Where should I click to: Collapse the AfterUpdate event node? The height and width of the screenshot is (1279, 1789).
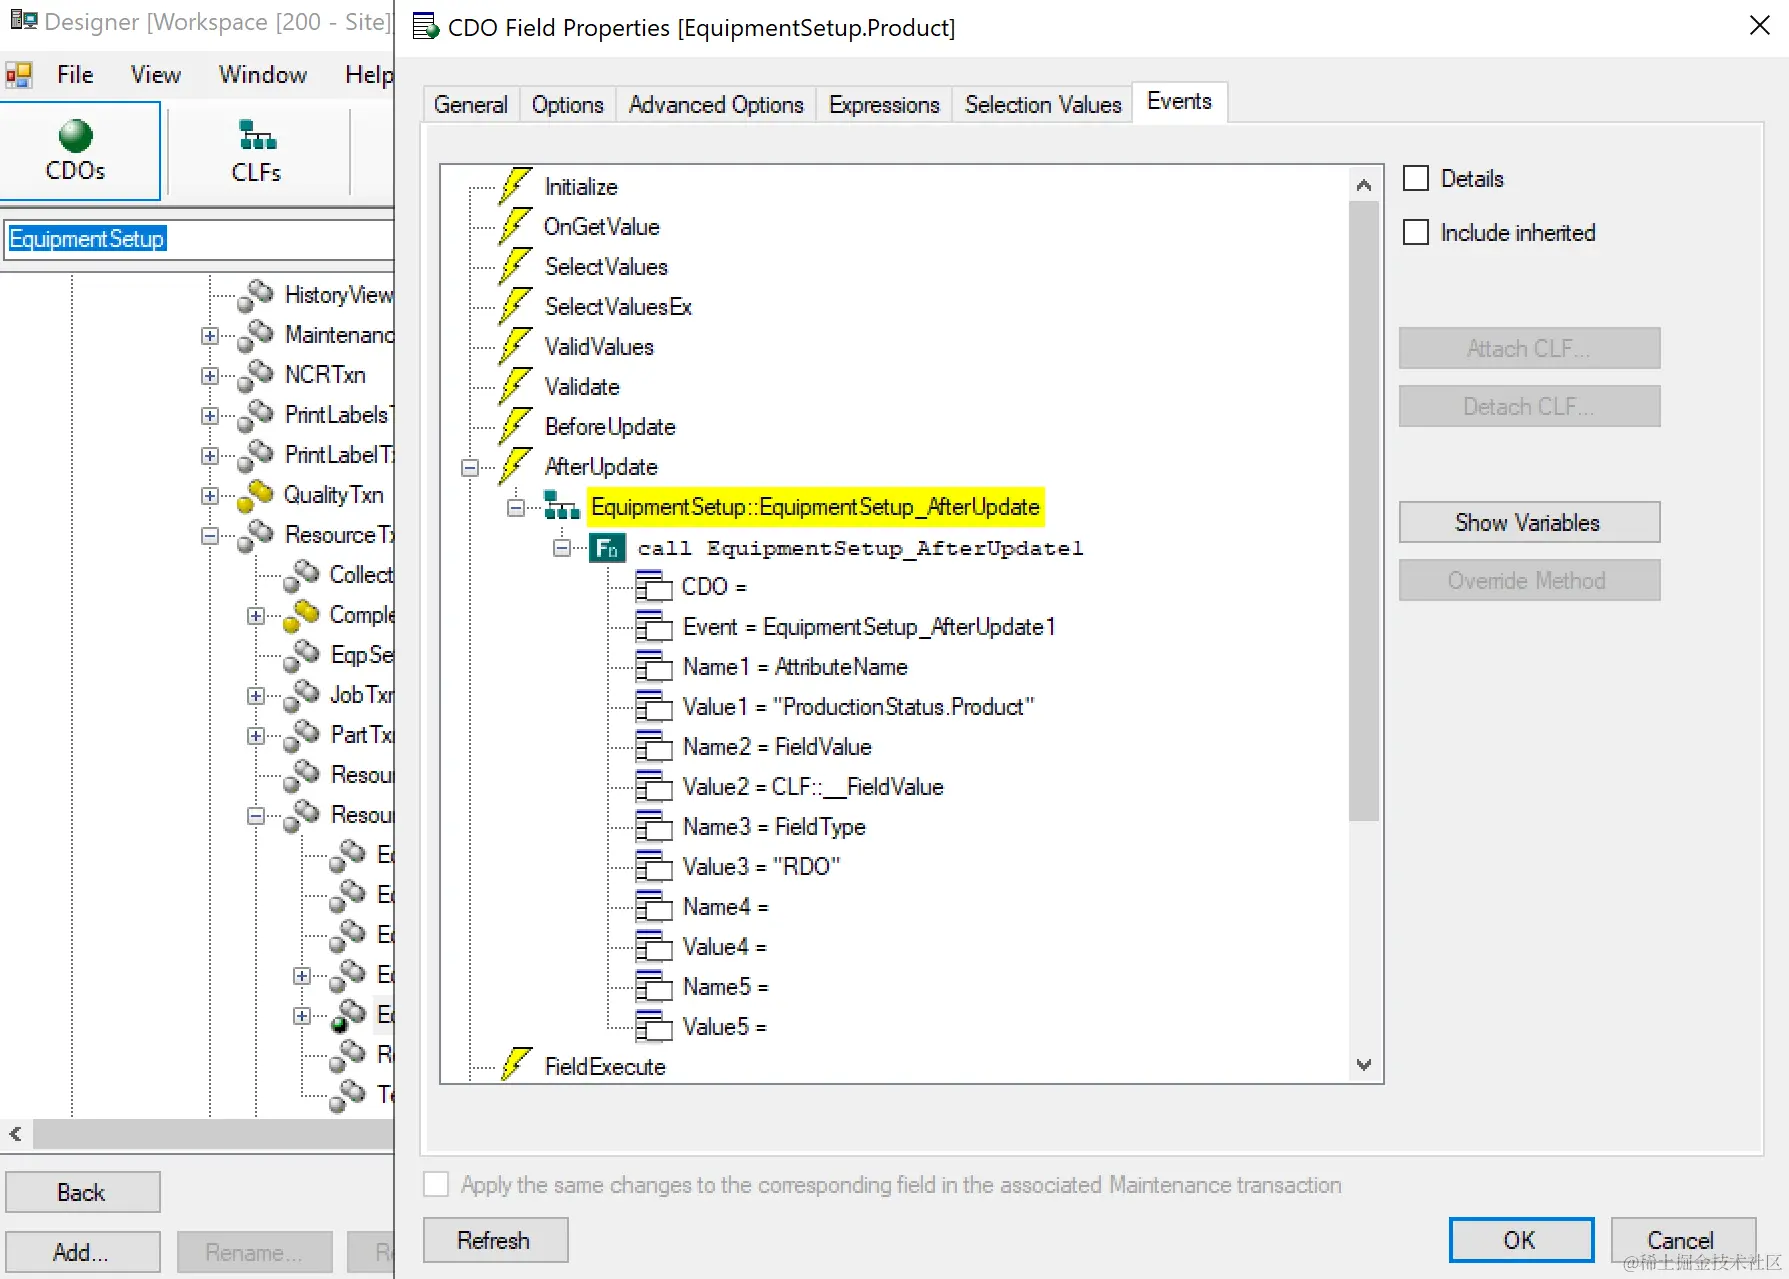[x=470, y=467]
